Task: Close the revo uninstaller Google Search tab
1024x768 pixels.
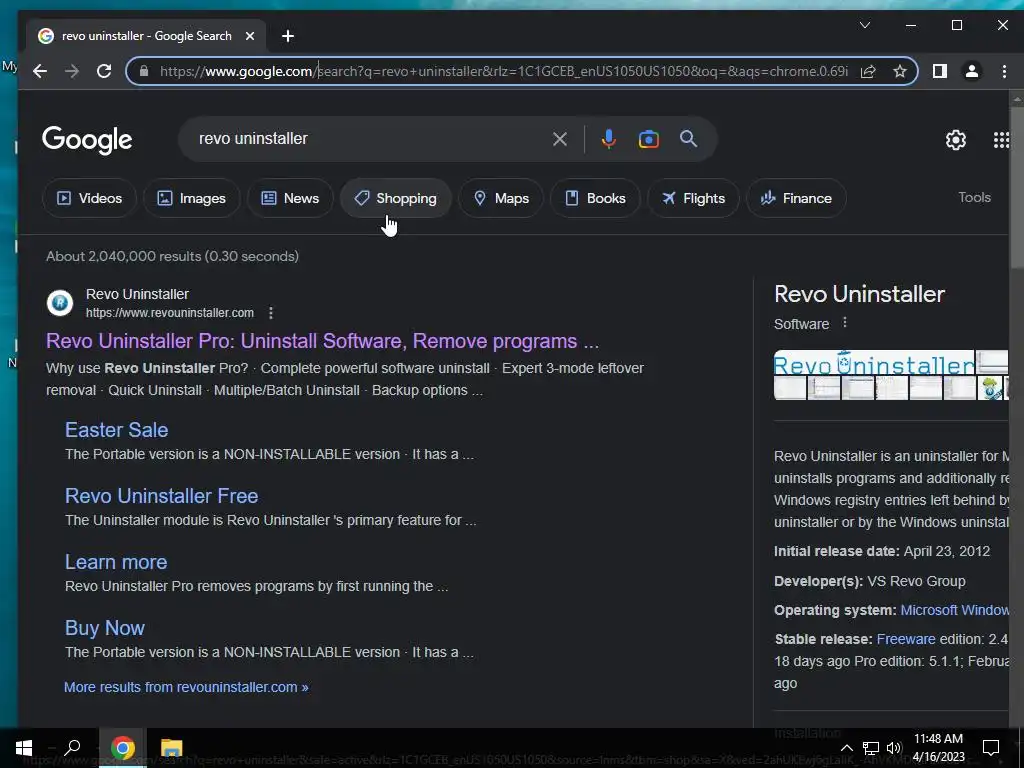Action: point(249,36)
